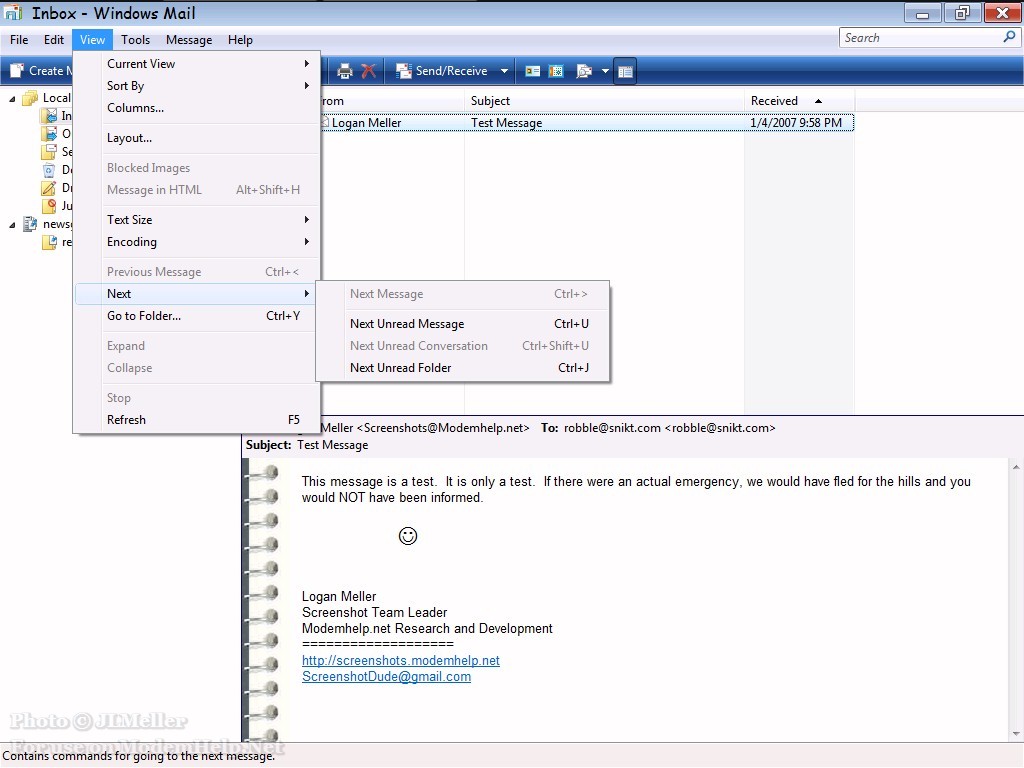Click the Send/Receive button
Screen dimensions: 1024x768
[x=442, y=71]
